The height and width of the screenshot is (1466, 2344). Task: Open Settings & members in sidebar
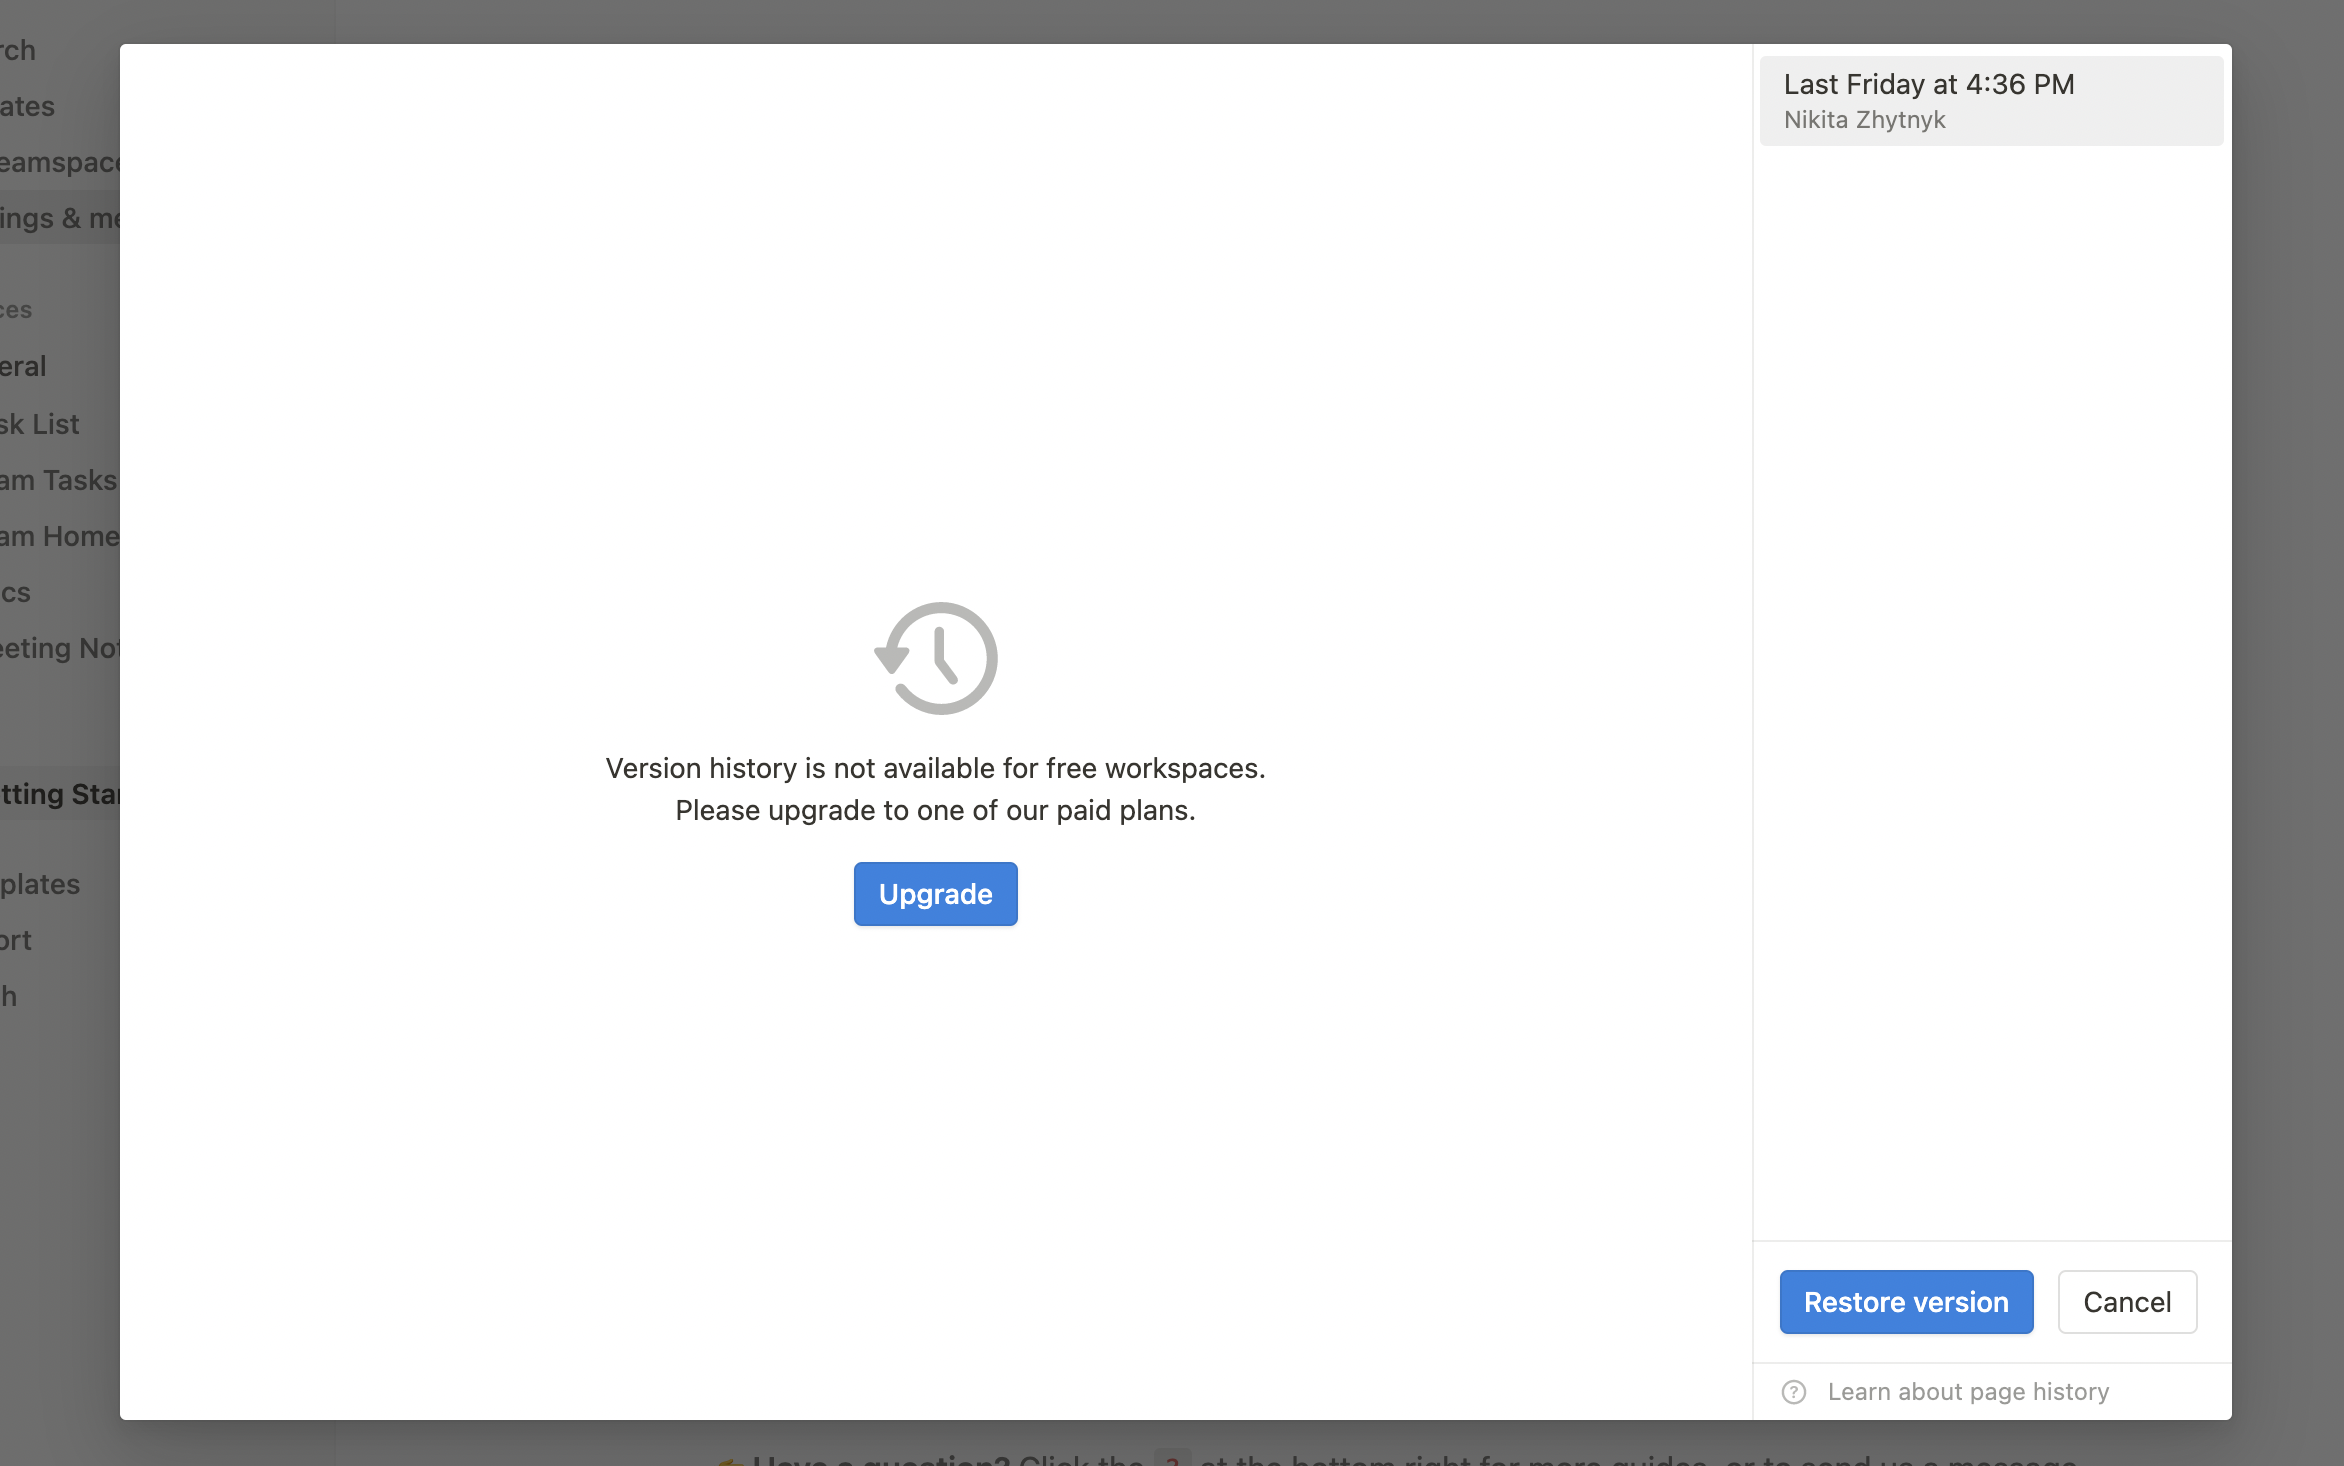pyautogui.click(x=60, y=218)
